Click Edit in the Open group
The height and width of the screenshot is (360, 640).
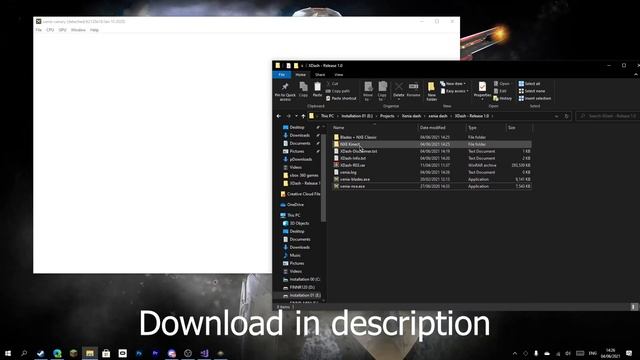click(x=500, y=91)
